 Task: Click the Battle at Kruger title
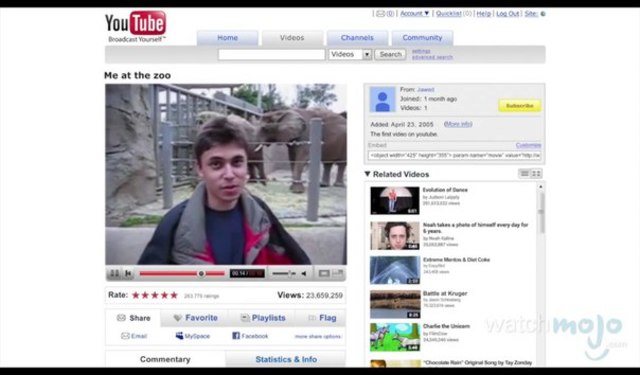(445, 293)
